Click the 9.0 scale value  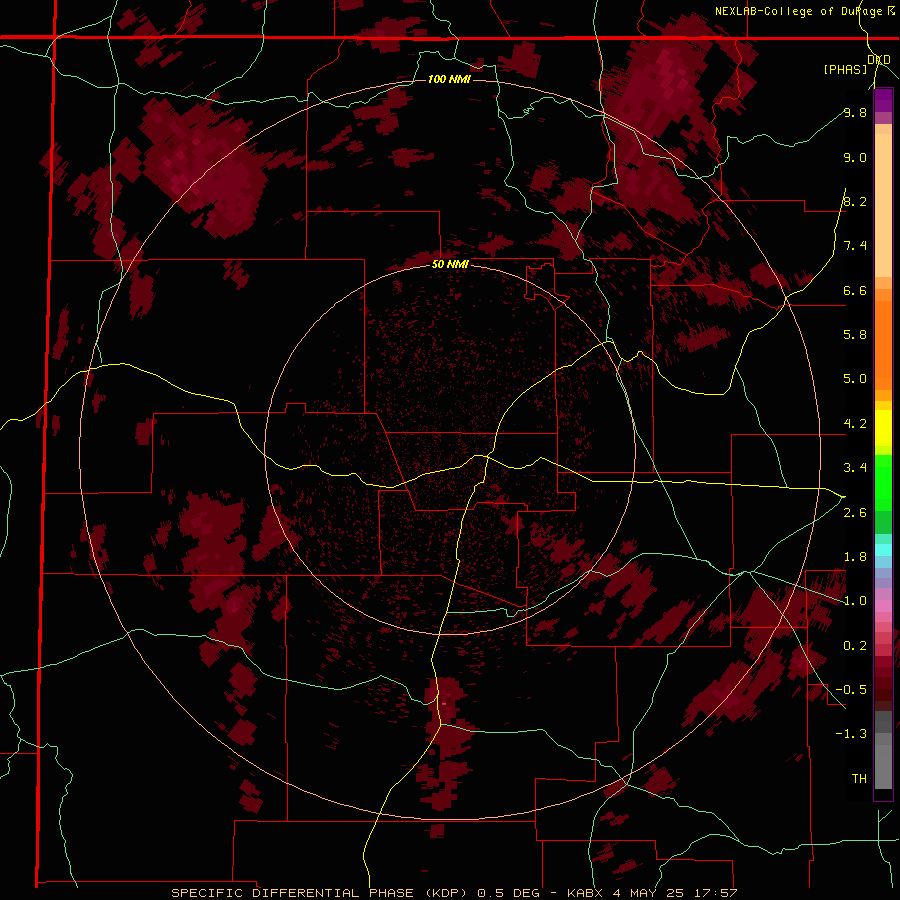click(x=855, y=157)
